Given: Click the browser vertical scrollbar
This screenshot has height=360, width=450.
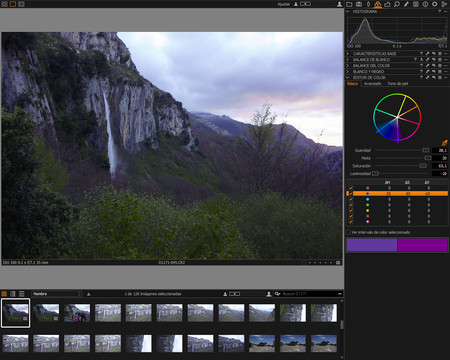Looking at the screenshot, I should [341, 325].
